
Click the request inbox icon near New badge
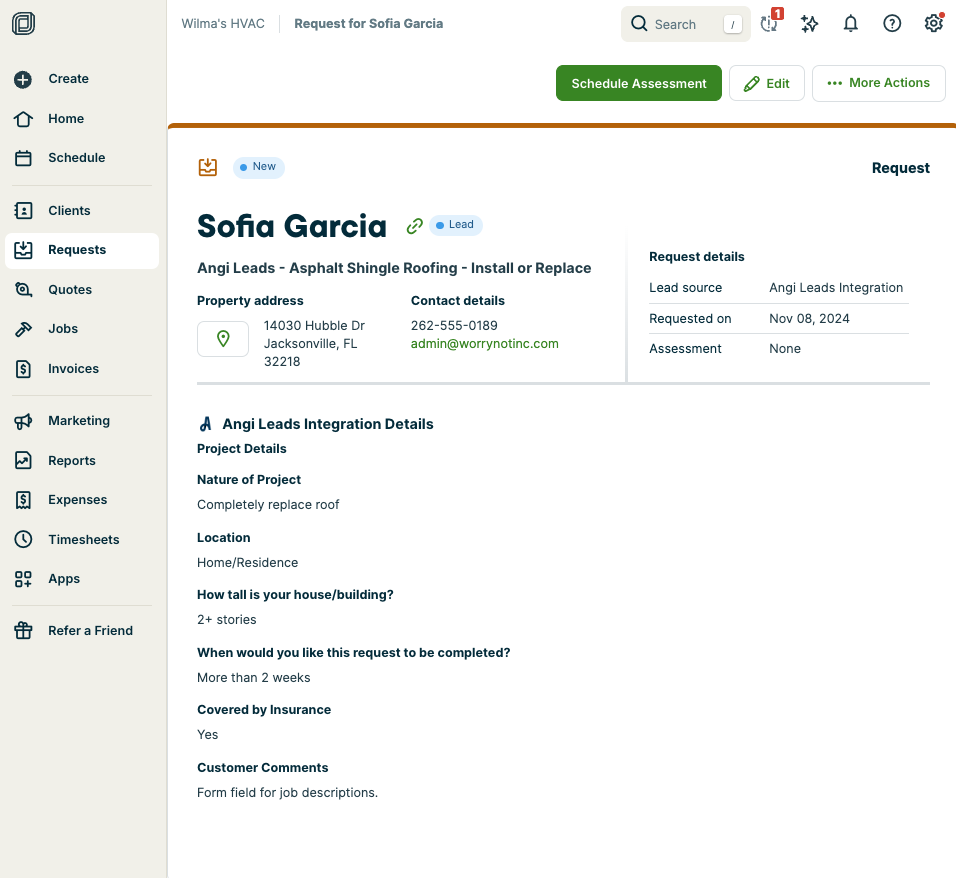[x=208, y=167]
